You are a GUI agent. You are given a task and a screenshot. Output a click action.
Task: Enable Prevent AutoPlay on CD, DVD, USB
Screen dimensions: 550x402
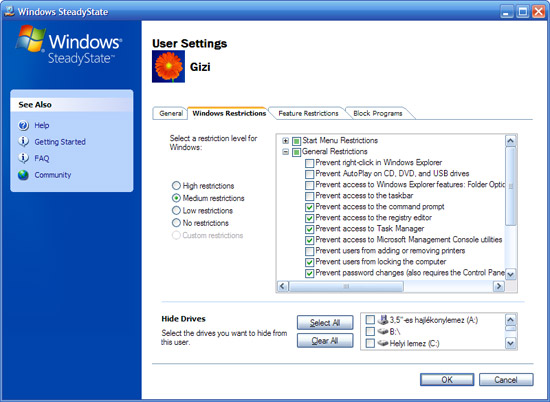click(309, 174)
